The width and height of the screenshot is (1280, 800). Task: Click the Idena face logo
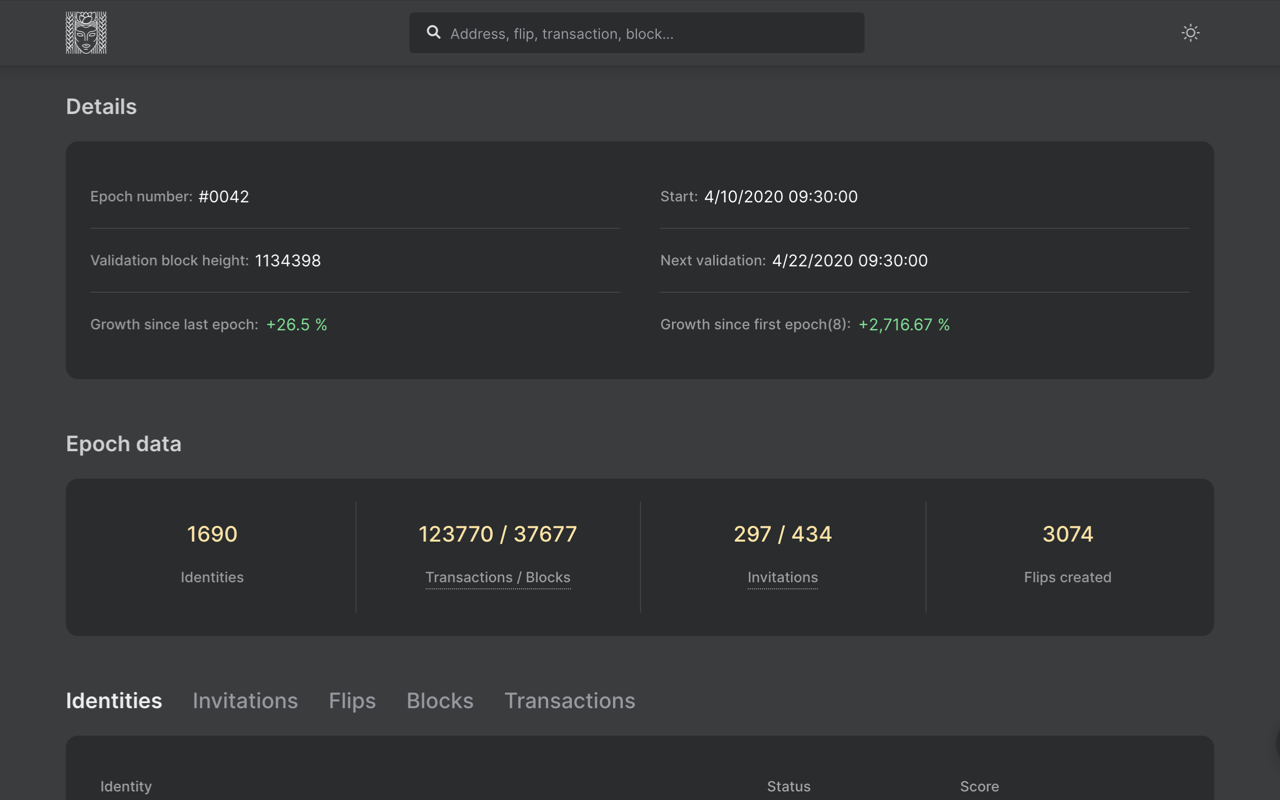tap(86, 33)
